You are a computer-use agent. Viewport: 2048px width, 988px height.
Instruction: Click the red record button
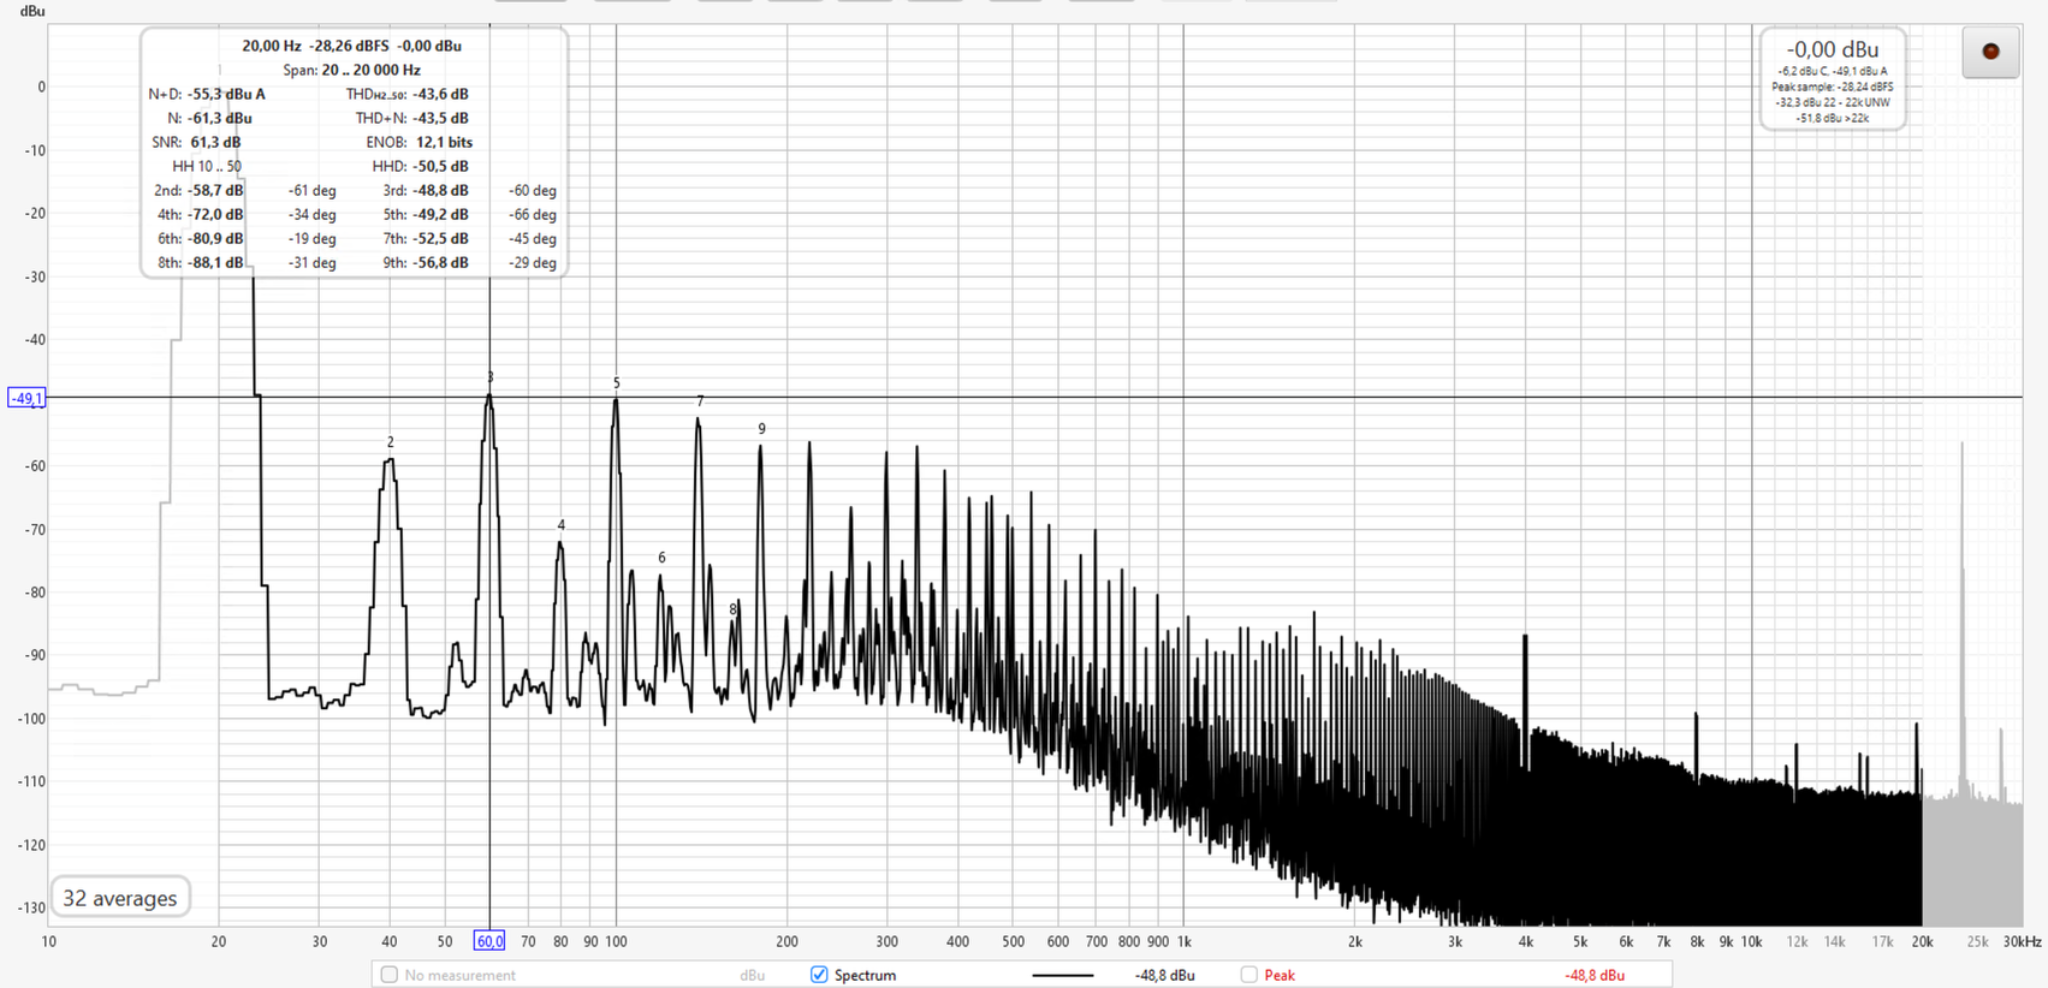pos(1990,52)
